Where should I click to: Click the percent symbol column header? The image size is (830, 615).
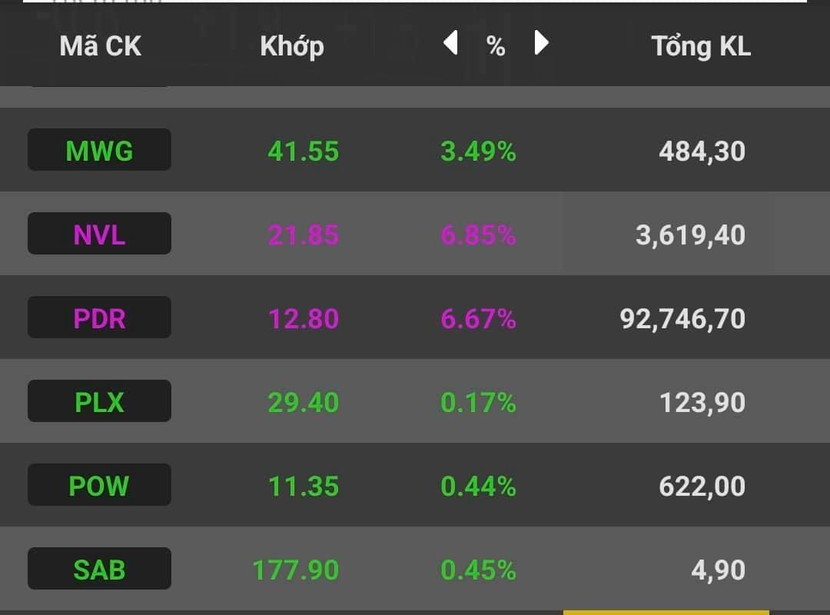click(x=496, y=46)
